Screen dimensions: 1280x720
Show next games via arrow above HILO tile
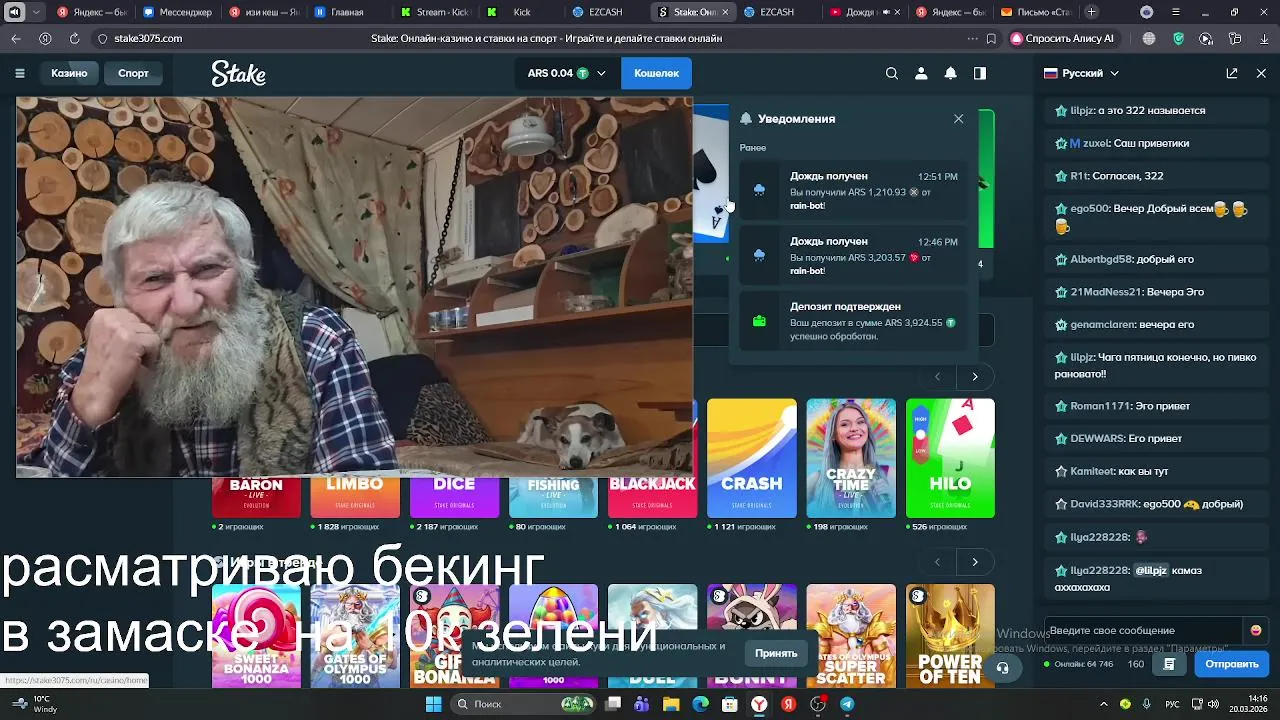pyautogui.click(x=975, y=376)
